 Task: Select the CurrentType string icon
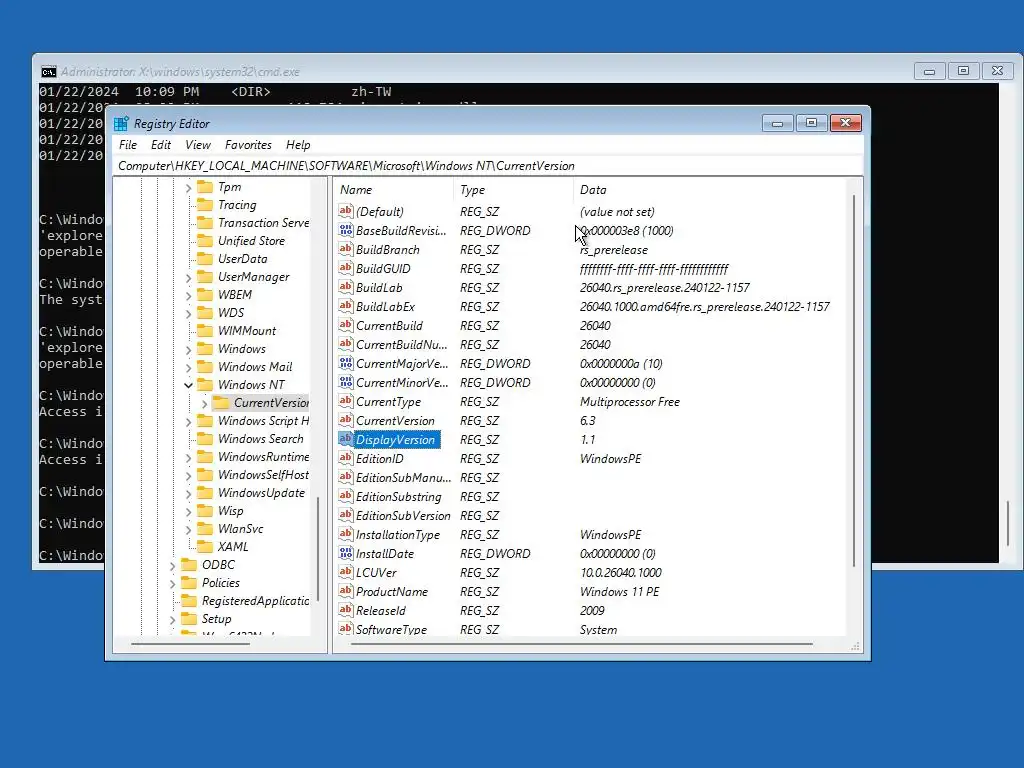(345, 401)
